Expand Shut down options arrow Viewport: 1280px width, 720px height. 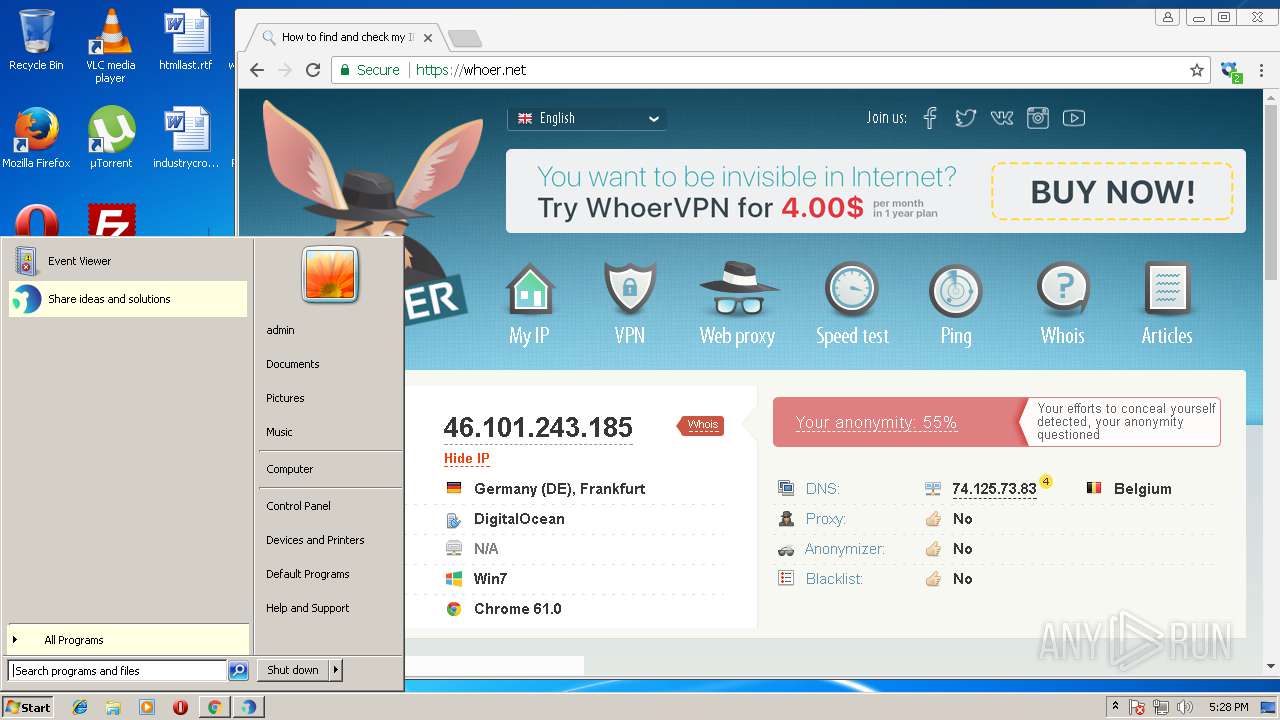click(336, 670)
